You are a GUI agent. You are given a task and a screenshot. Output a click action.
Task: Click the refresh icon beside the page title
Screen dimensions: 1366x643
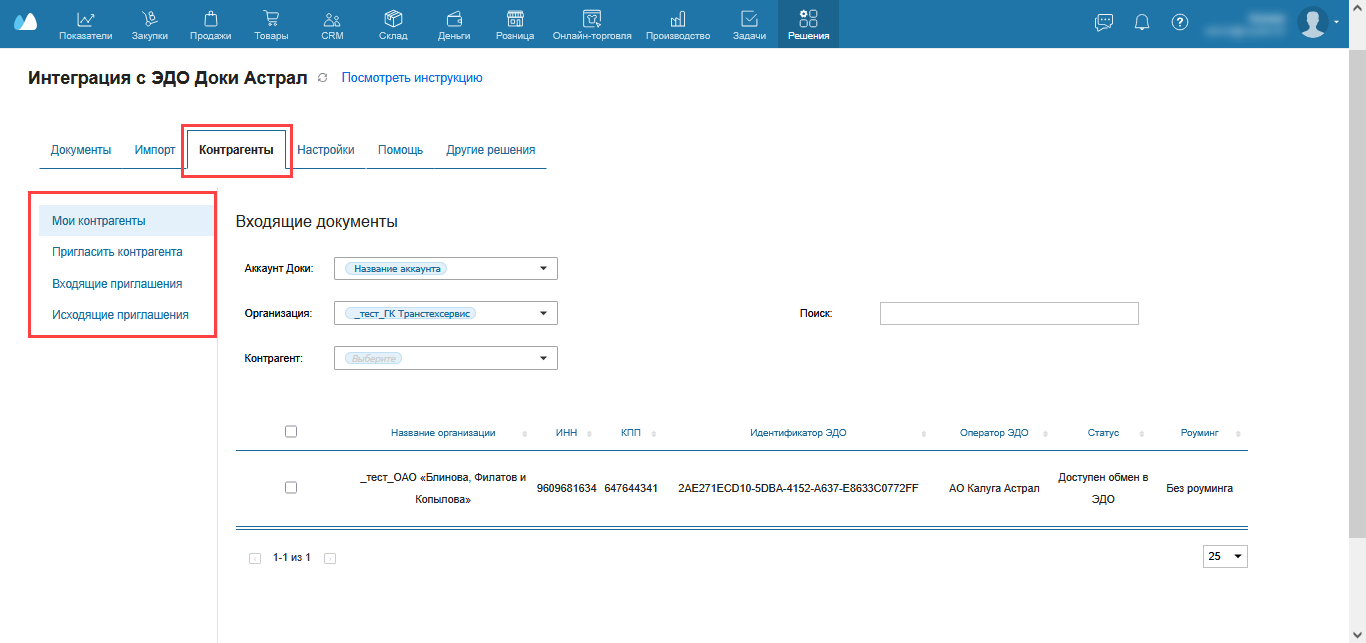tap(322, 78)
